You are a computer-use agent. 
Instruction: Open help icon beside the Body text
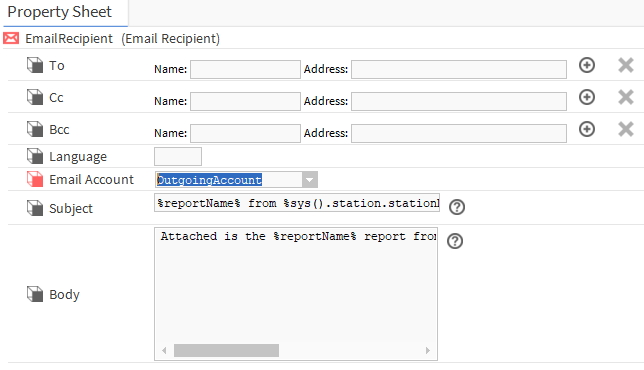455,241
